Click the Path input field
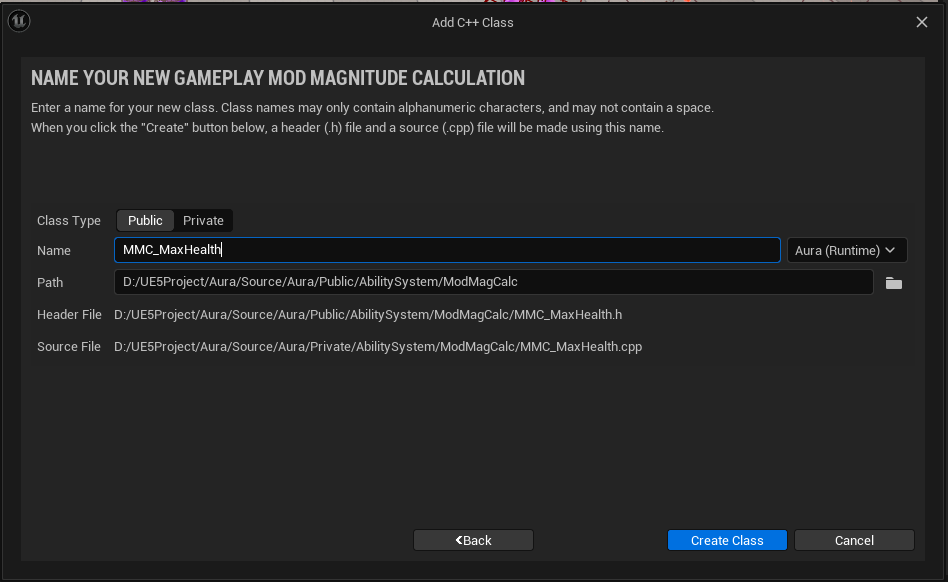This screenshot has height=582, width=948. point(493,282)
